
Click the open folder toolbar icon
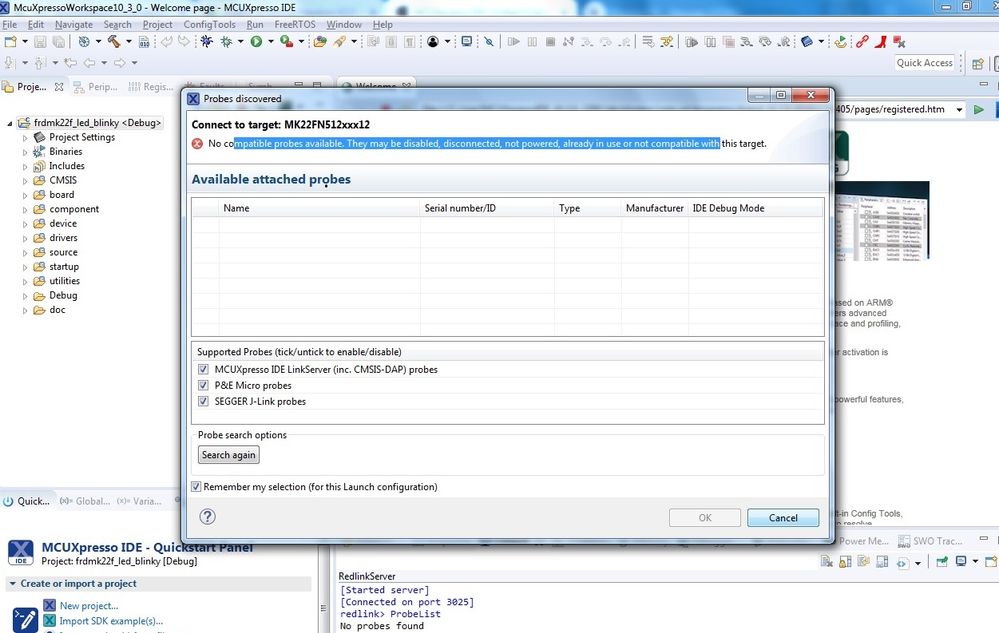point(320,41)
